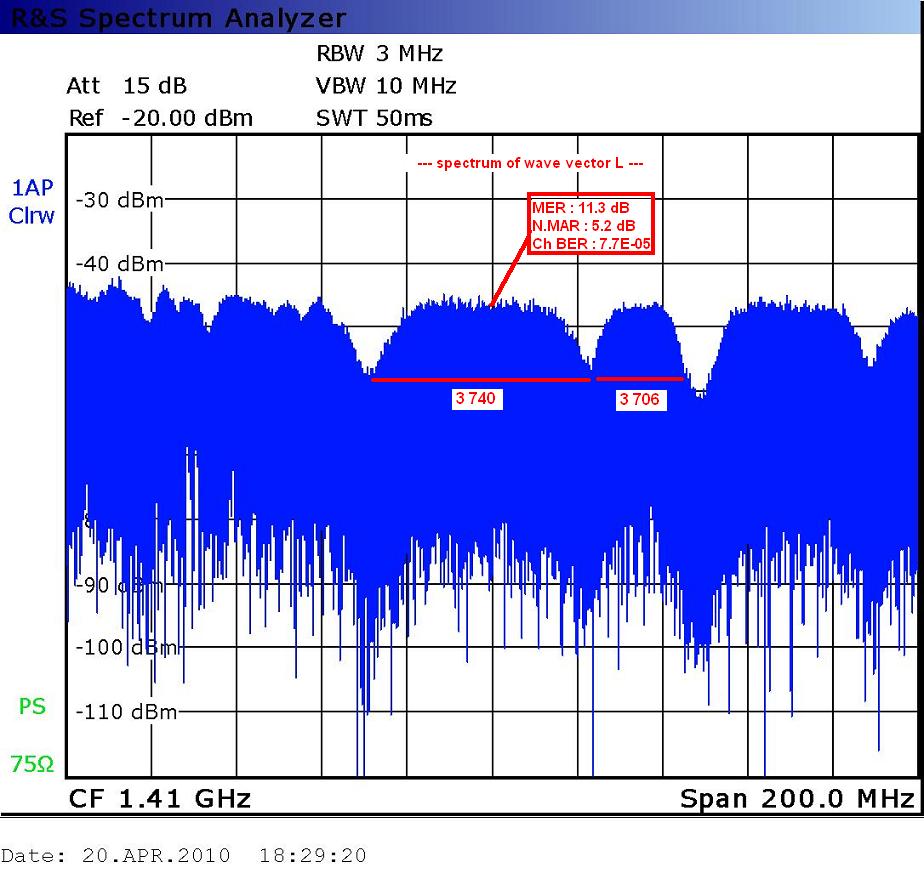Select the Att 15 dB attenuation setting
924x896 pixels.
click(x=127, y=86)
